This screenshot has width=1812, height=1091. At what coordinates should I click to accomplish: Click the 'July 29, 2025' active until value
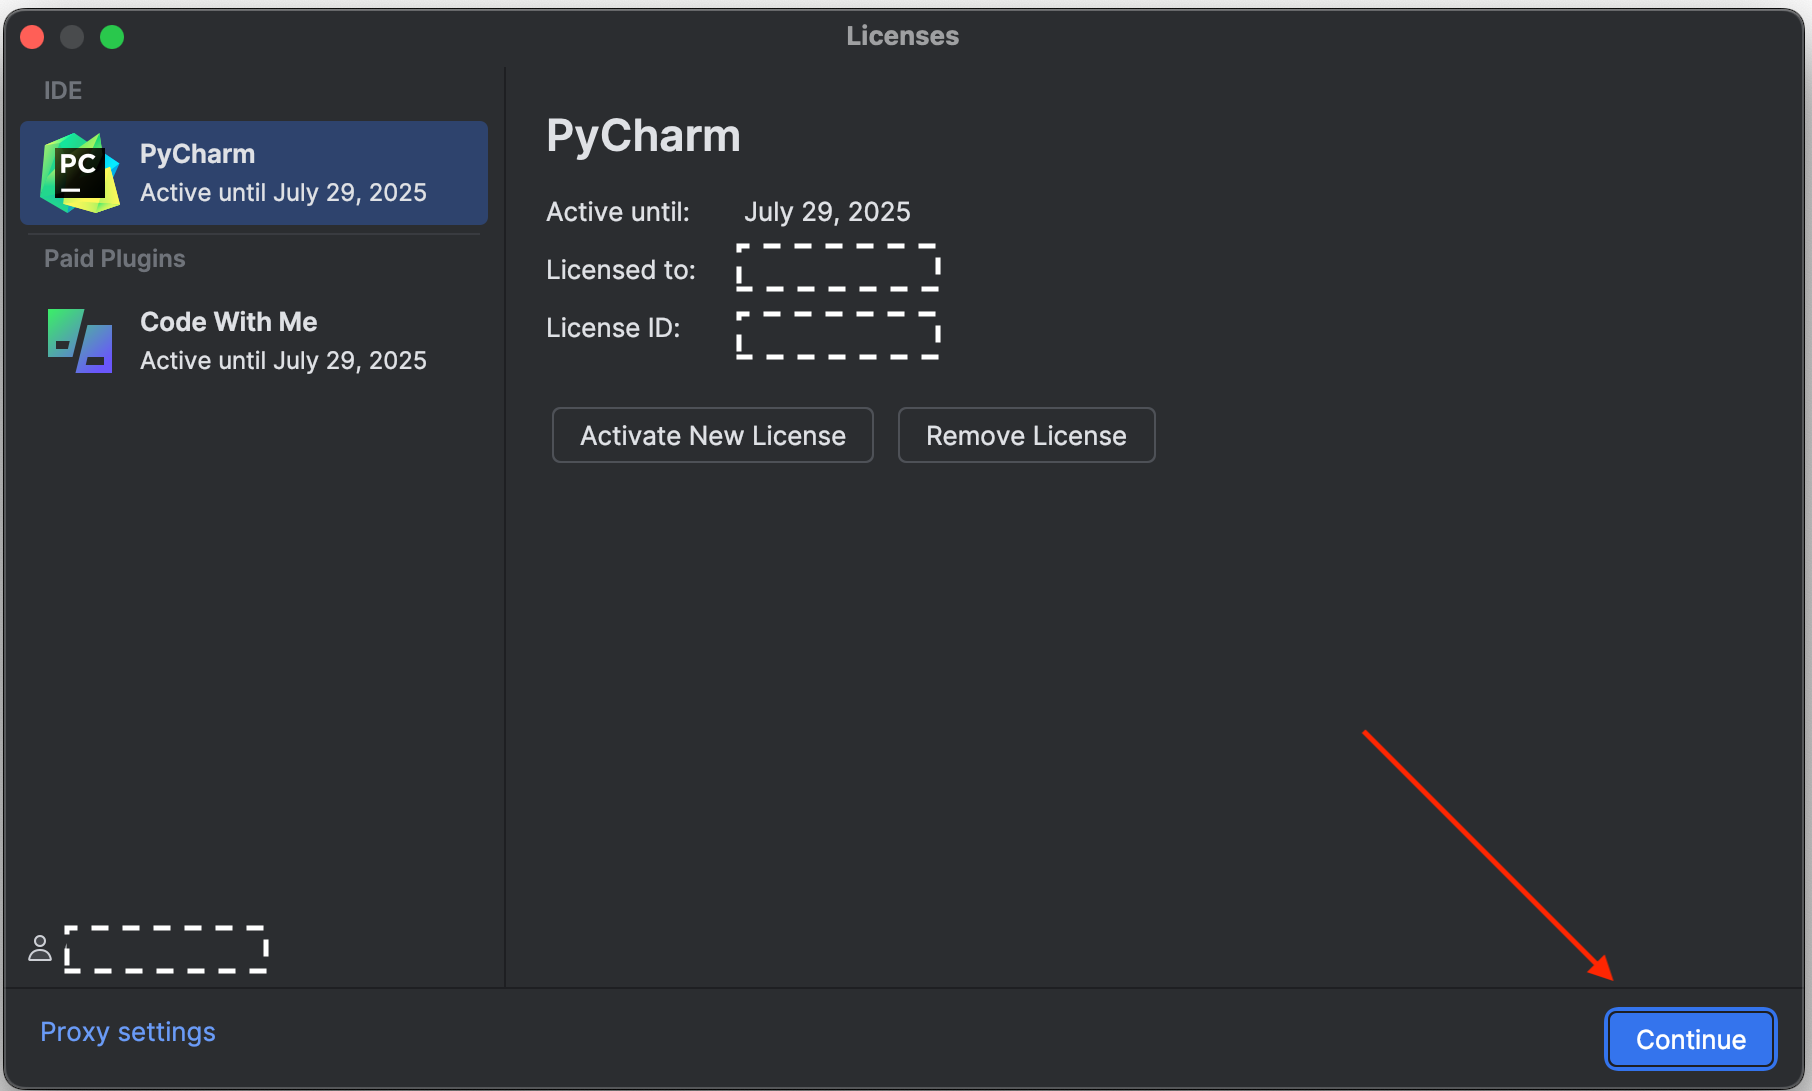pos(827,212)
